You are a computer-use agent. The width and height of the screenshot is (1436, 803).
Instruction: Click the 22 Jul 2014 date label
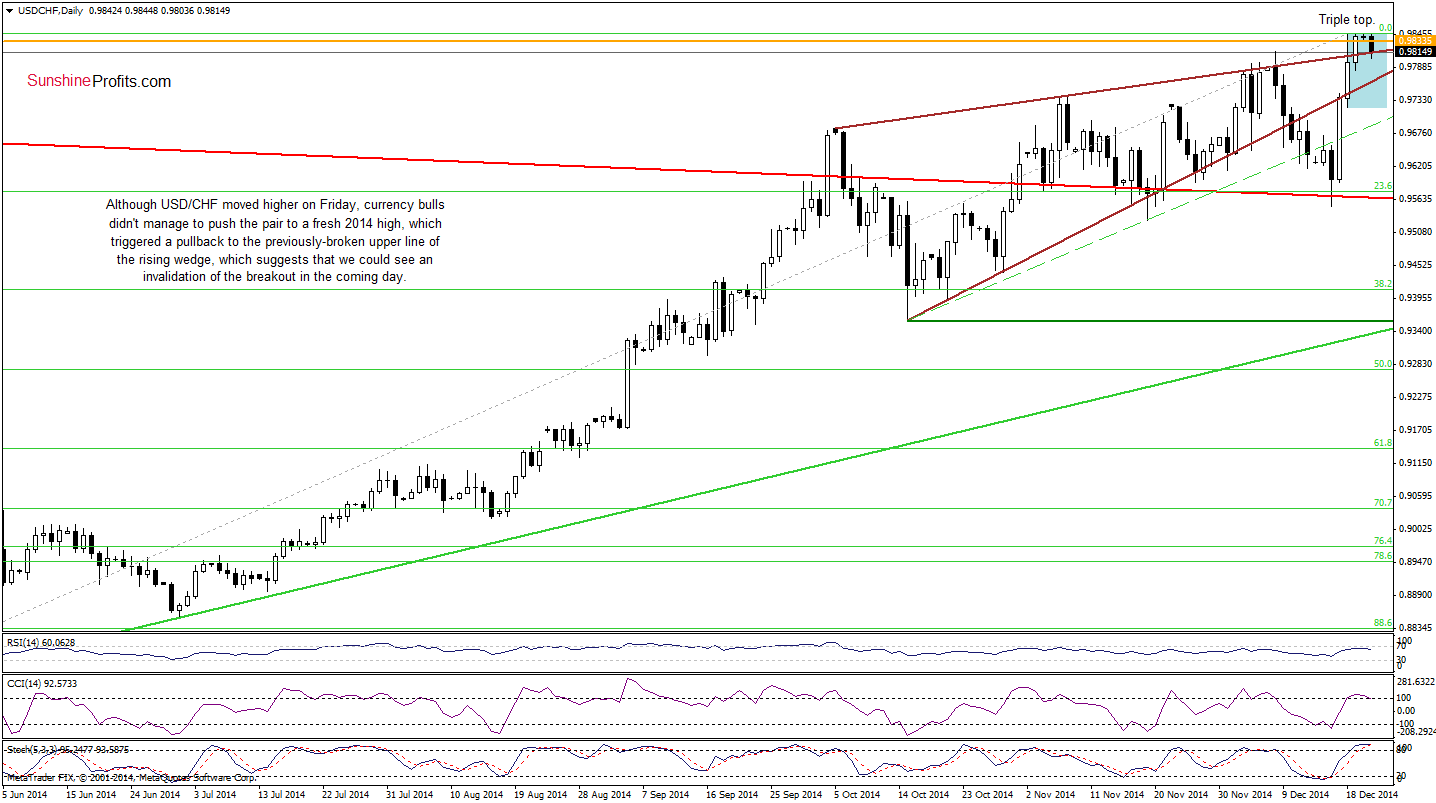[x=344, y=795]
